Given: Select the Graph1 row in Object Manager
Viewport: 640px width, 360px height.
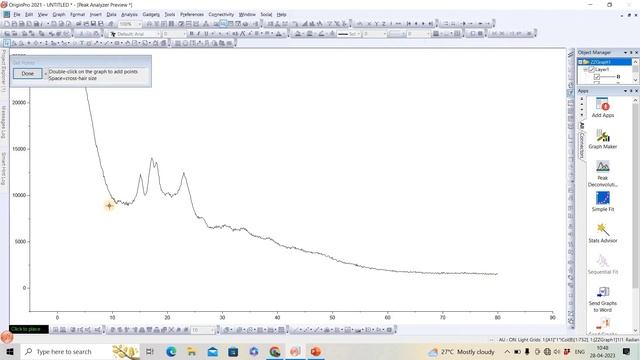Looking at the screenshot, I should [606, 62].
